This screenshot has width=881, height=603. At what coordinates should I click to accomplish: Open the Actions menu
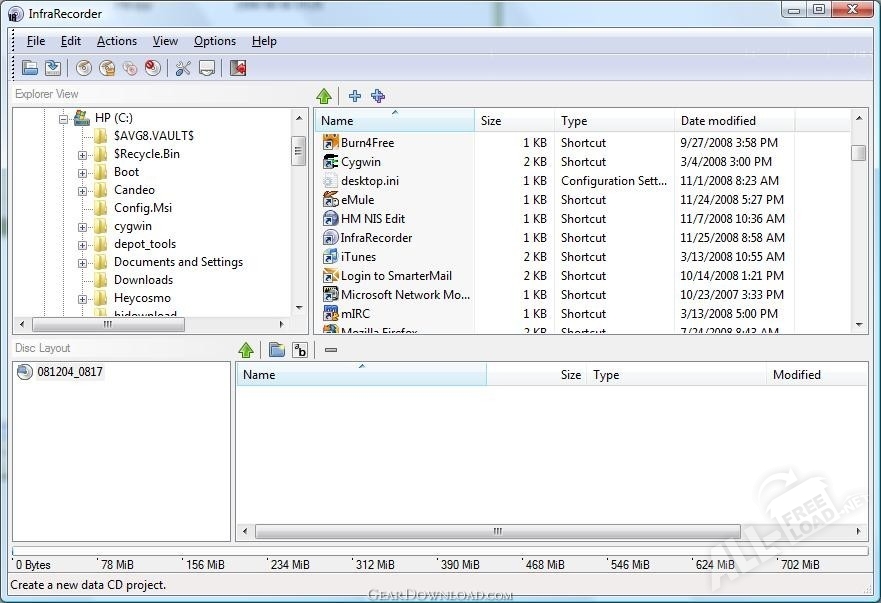coord(116,41)
